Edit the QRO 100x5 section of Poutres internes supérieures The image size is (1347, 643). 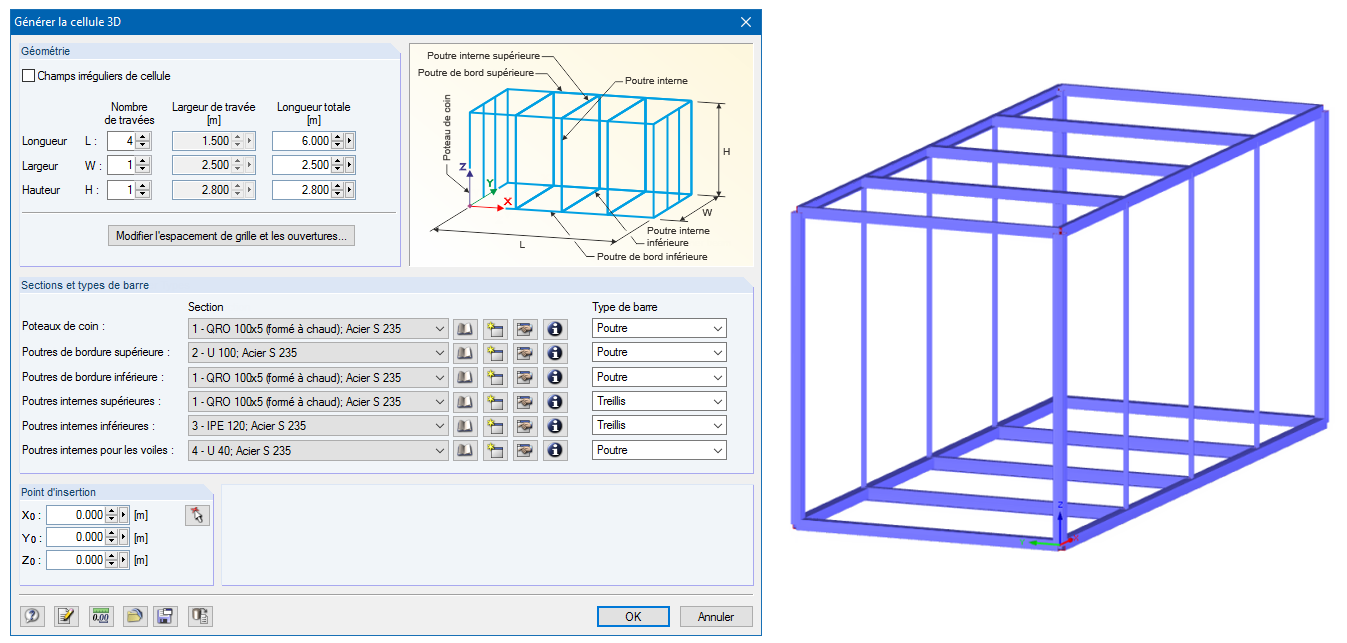coord(525,401)
